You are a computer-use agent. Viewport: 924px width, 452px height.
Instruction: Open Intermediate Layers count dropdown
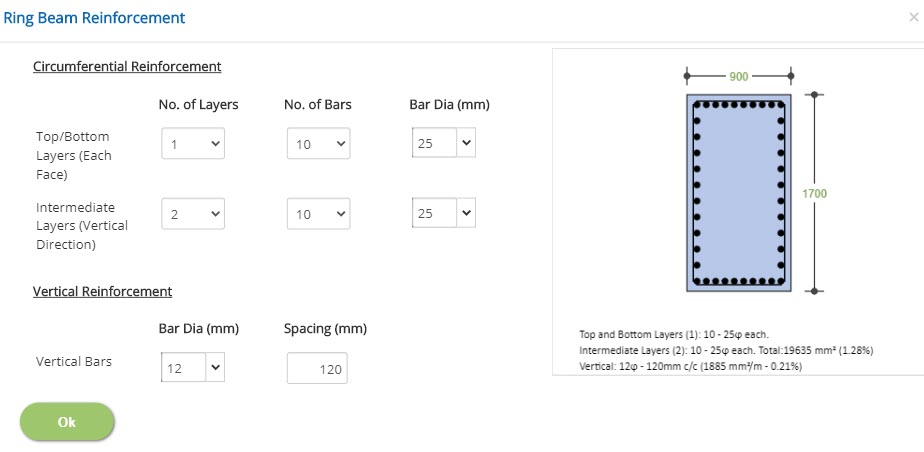pos(193,213)
